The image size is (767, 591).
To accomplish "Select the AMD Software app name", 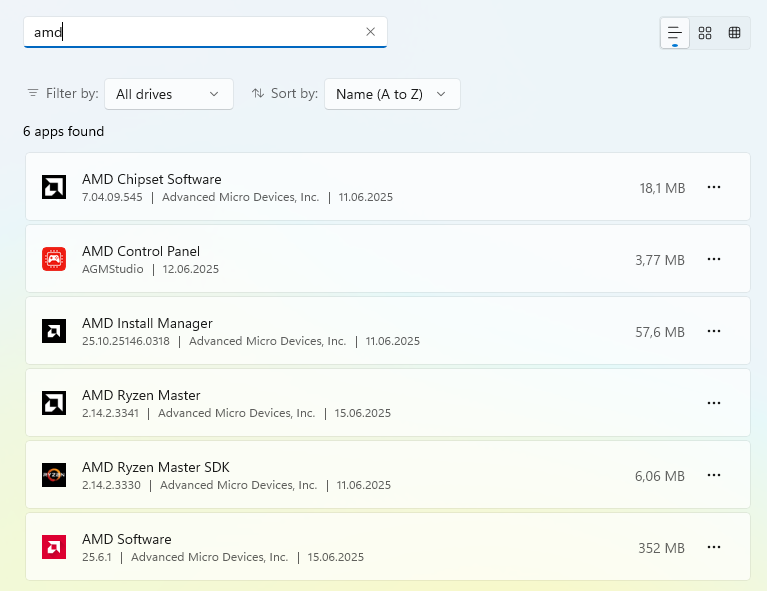I will coord(127,539).
